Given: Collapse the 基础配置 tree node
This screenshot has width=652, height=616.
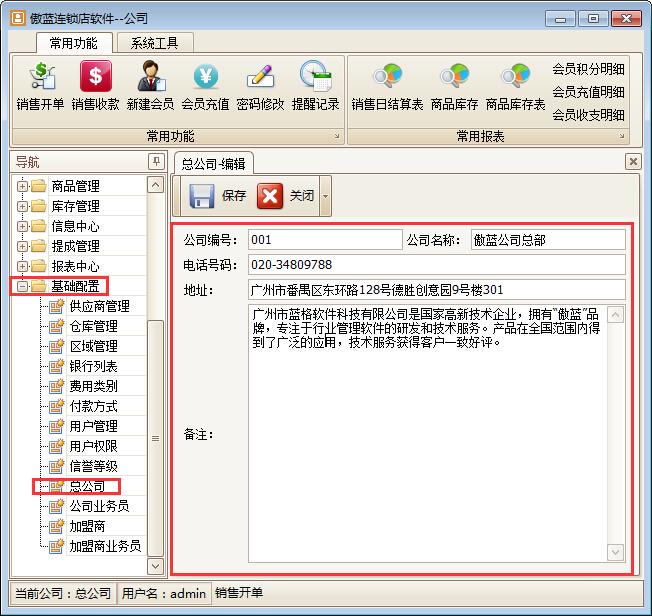Looking at the screenshot, I should 22,287.
